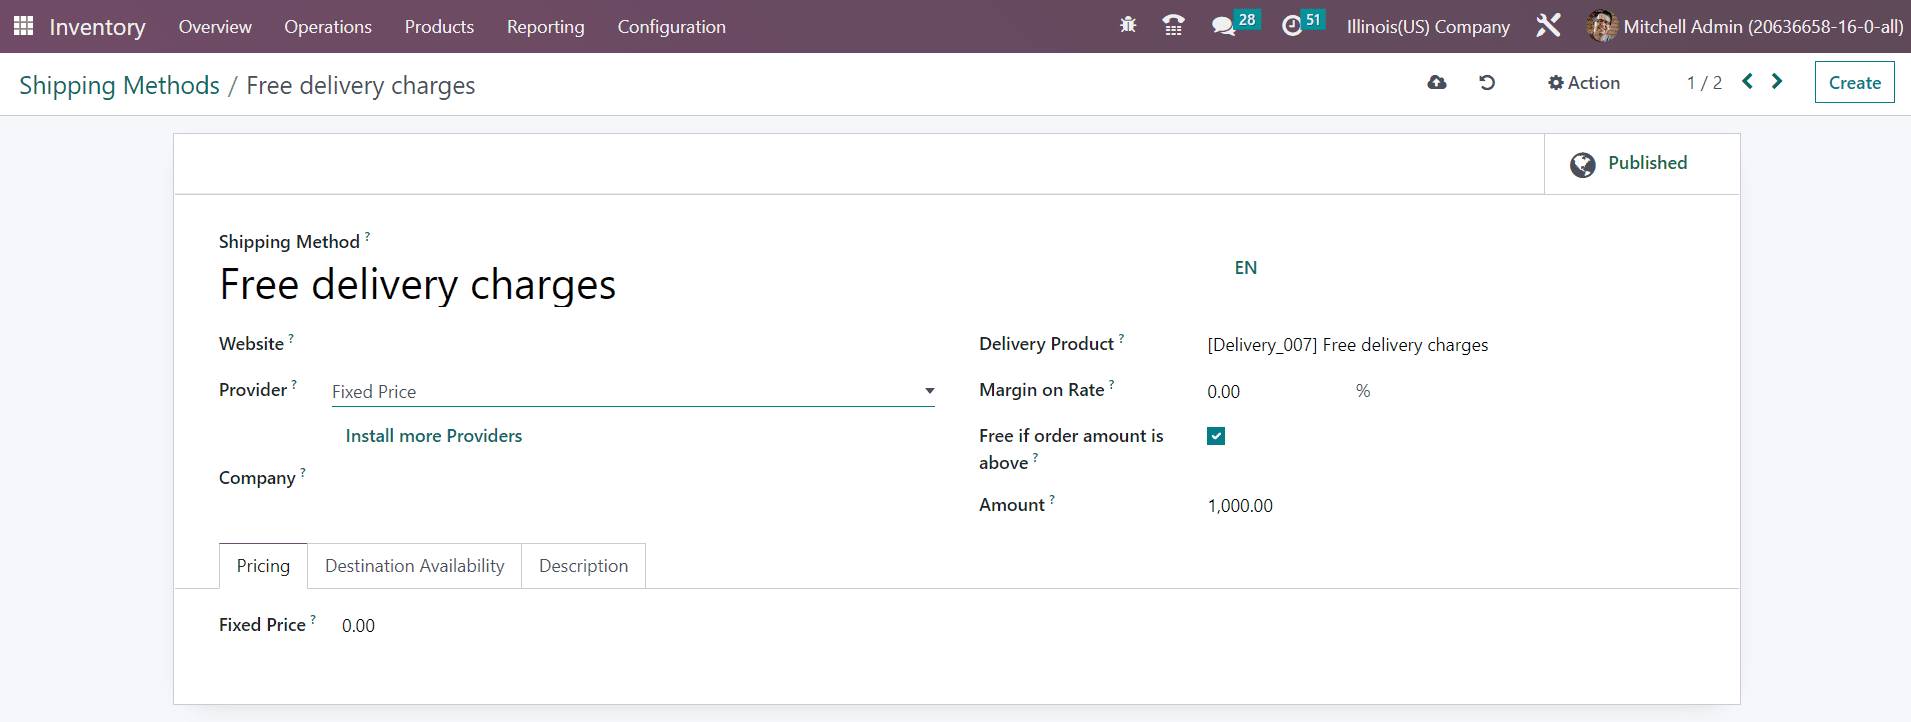The height and width of the screenshot is (722, 1911).
Task: Toggle the Published status button
Action: click(1642, 164)
